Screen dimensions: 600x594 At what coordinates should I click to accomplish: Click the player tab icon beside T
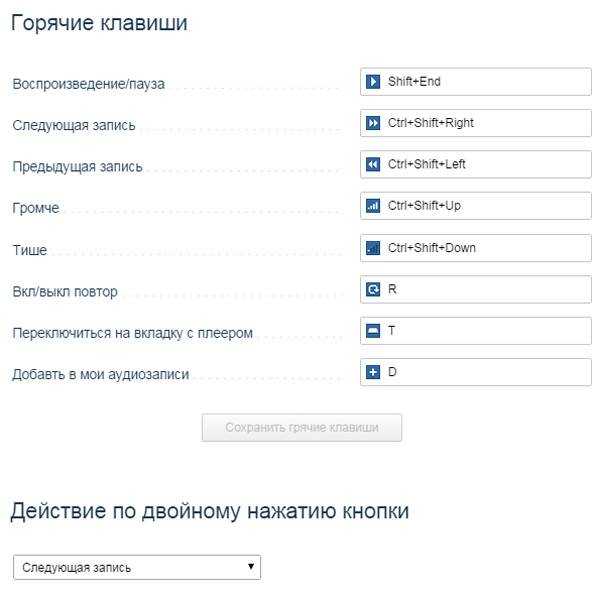[373, 331]
